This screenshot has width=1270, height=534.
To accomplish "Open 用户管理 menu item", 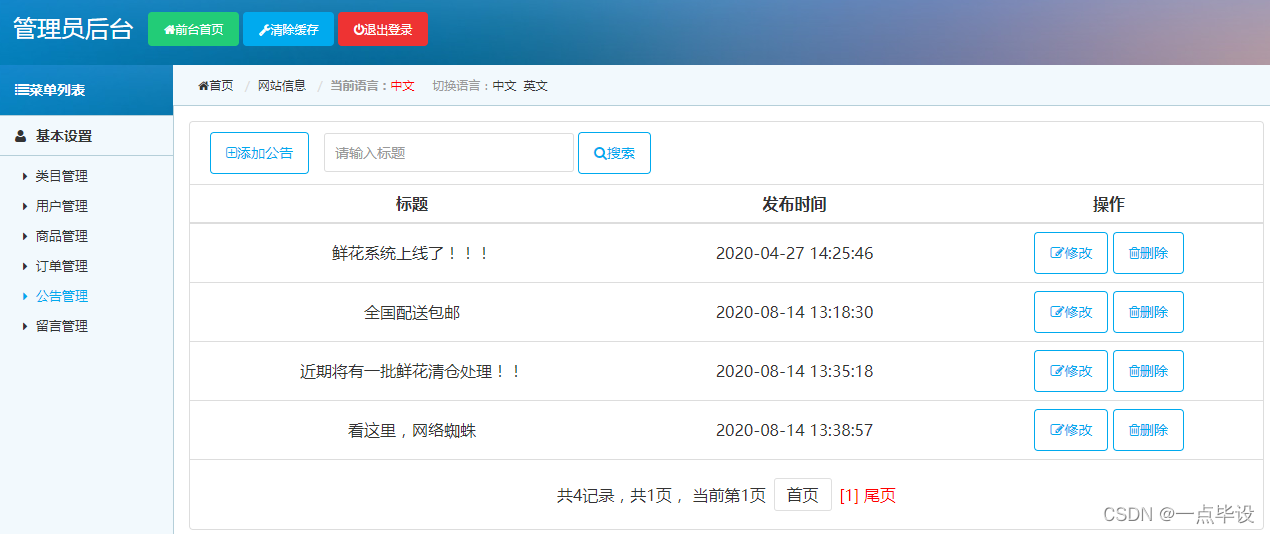I will point(62,206).
